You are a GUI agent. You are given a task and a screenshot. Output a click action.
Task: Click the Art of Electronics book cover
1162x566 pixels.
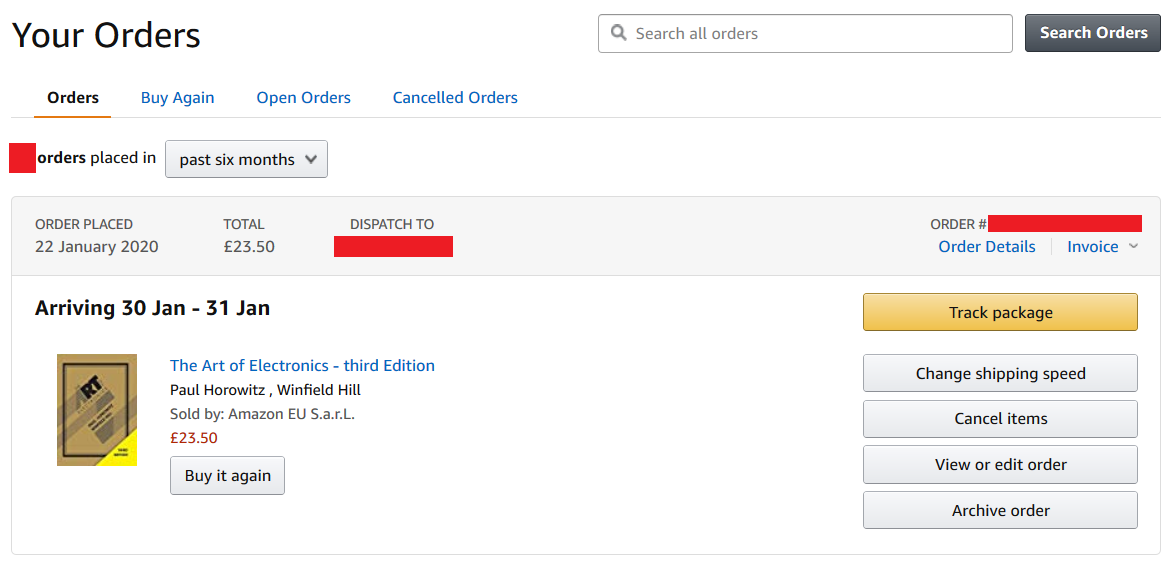tap(97, 410)
